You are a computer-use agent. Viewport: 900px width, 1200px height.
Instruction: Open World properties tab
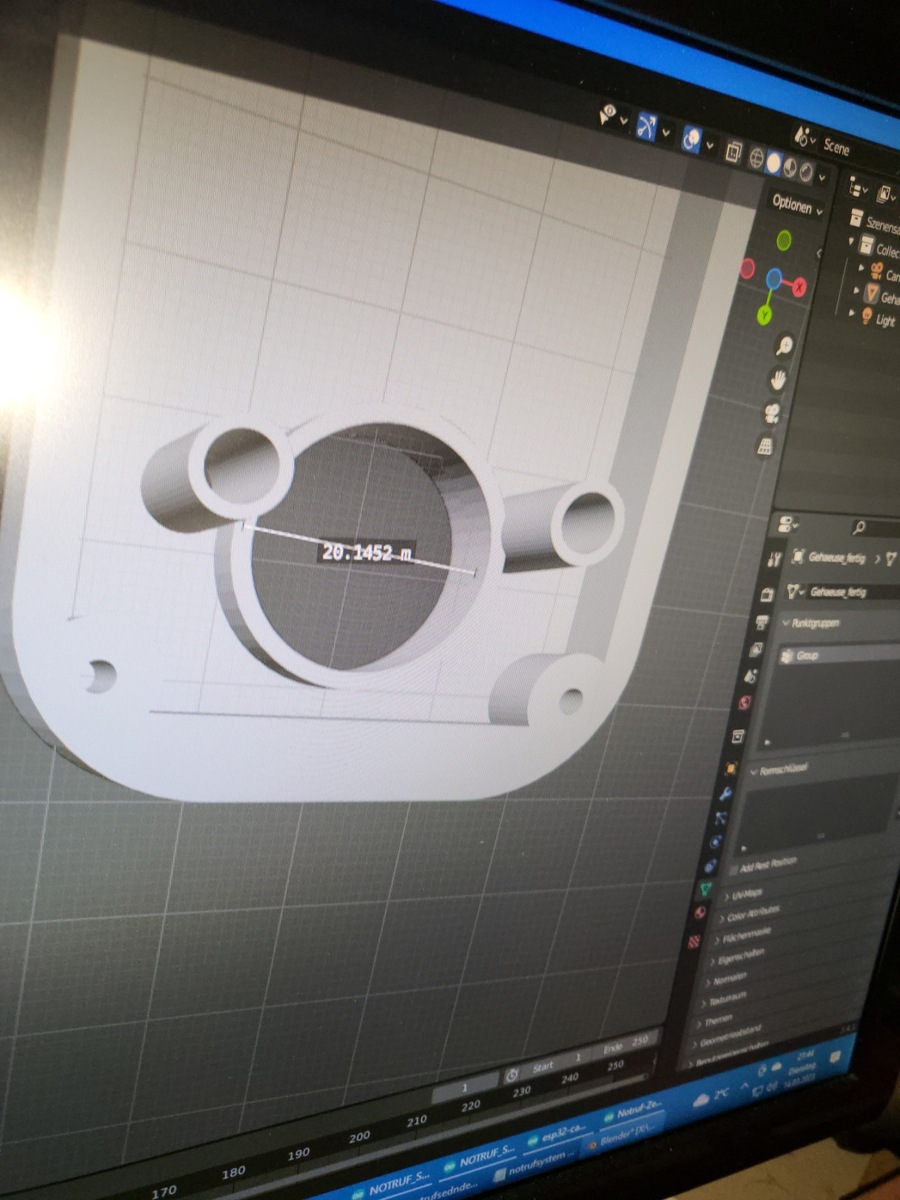[745, 702]
